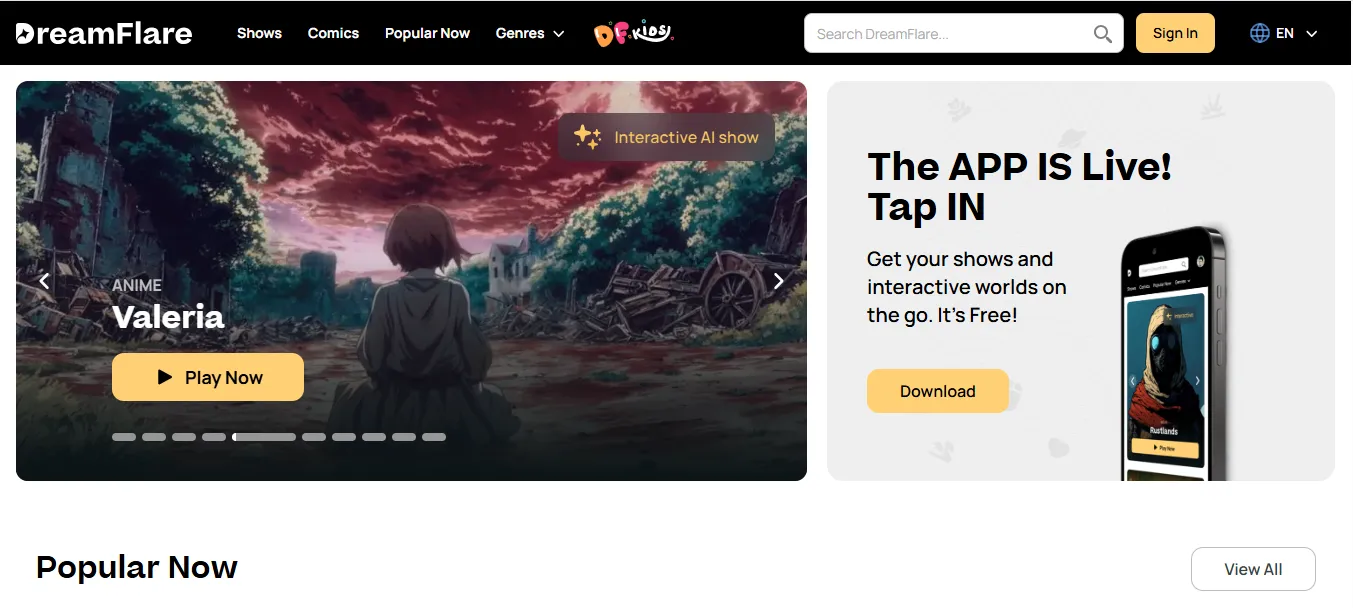Open the DF Kids section icon
1353x608 pixels.
coord(634,33)
